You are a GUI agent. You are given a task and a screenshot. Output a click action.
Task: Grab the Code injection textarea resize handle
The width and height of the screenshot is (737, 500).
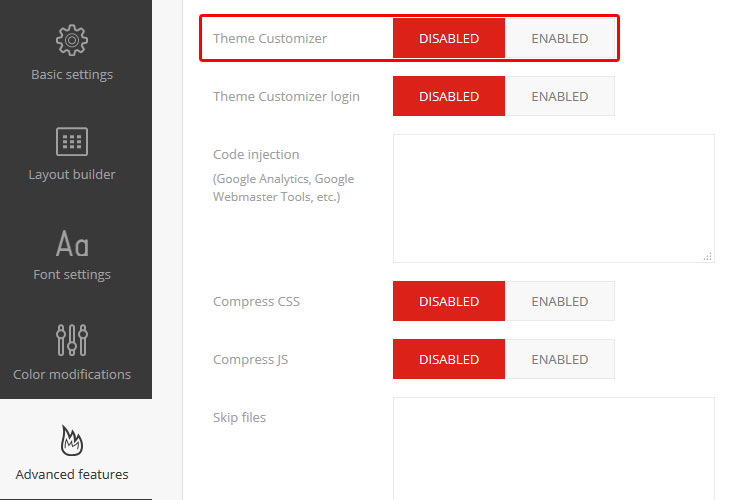pyautogui.click(x=708, y=256)
